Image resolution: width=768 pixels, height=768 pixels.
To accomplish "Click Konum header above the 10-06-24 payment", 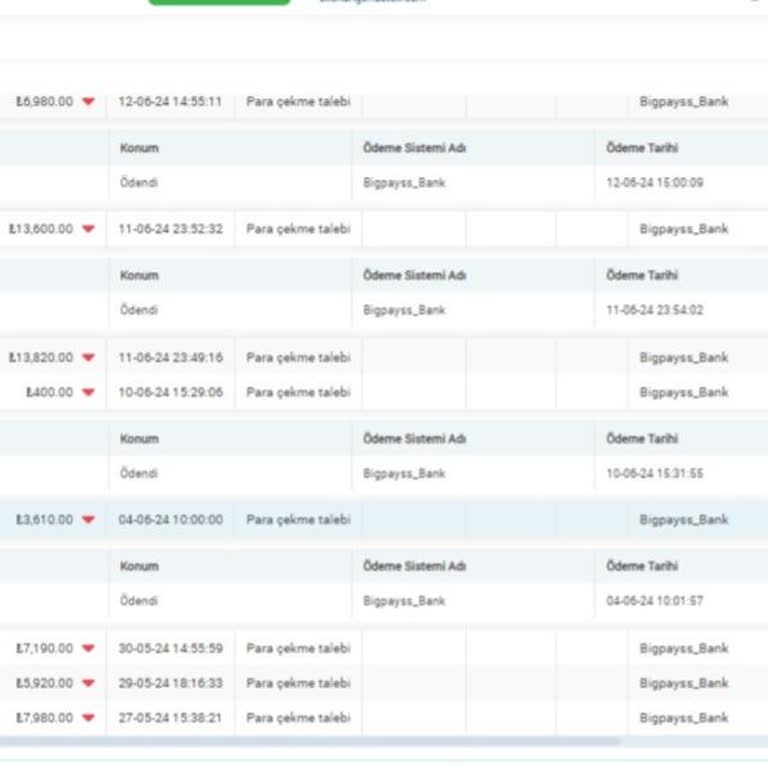I will pos(139,439).
